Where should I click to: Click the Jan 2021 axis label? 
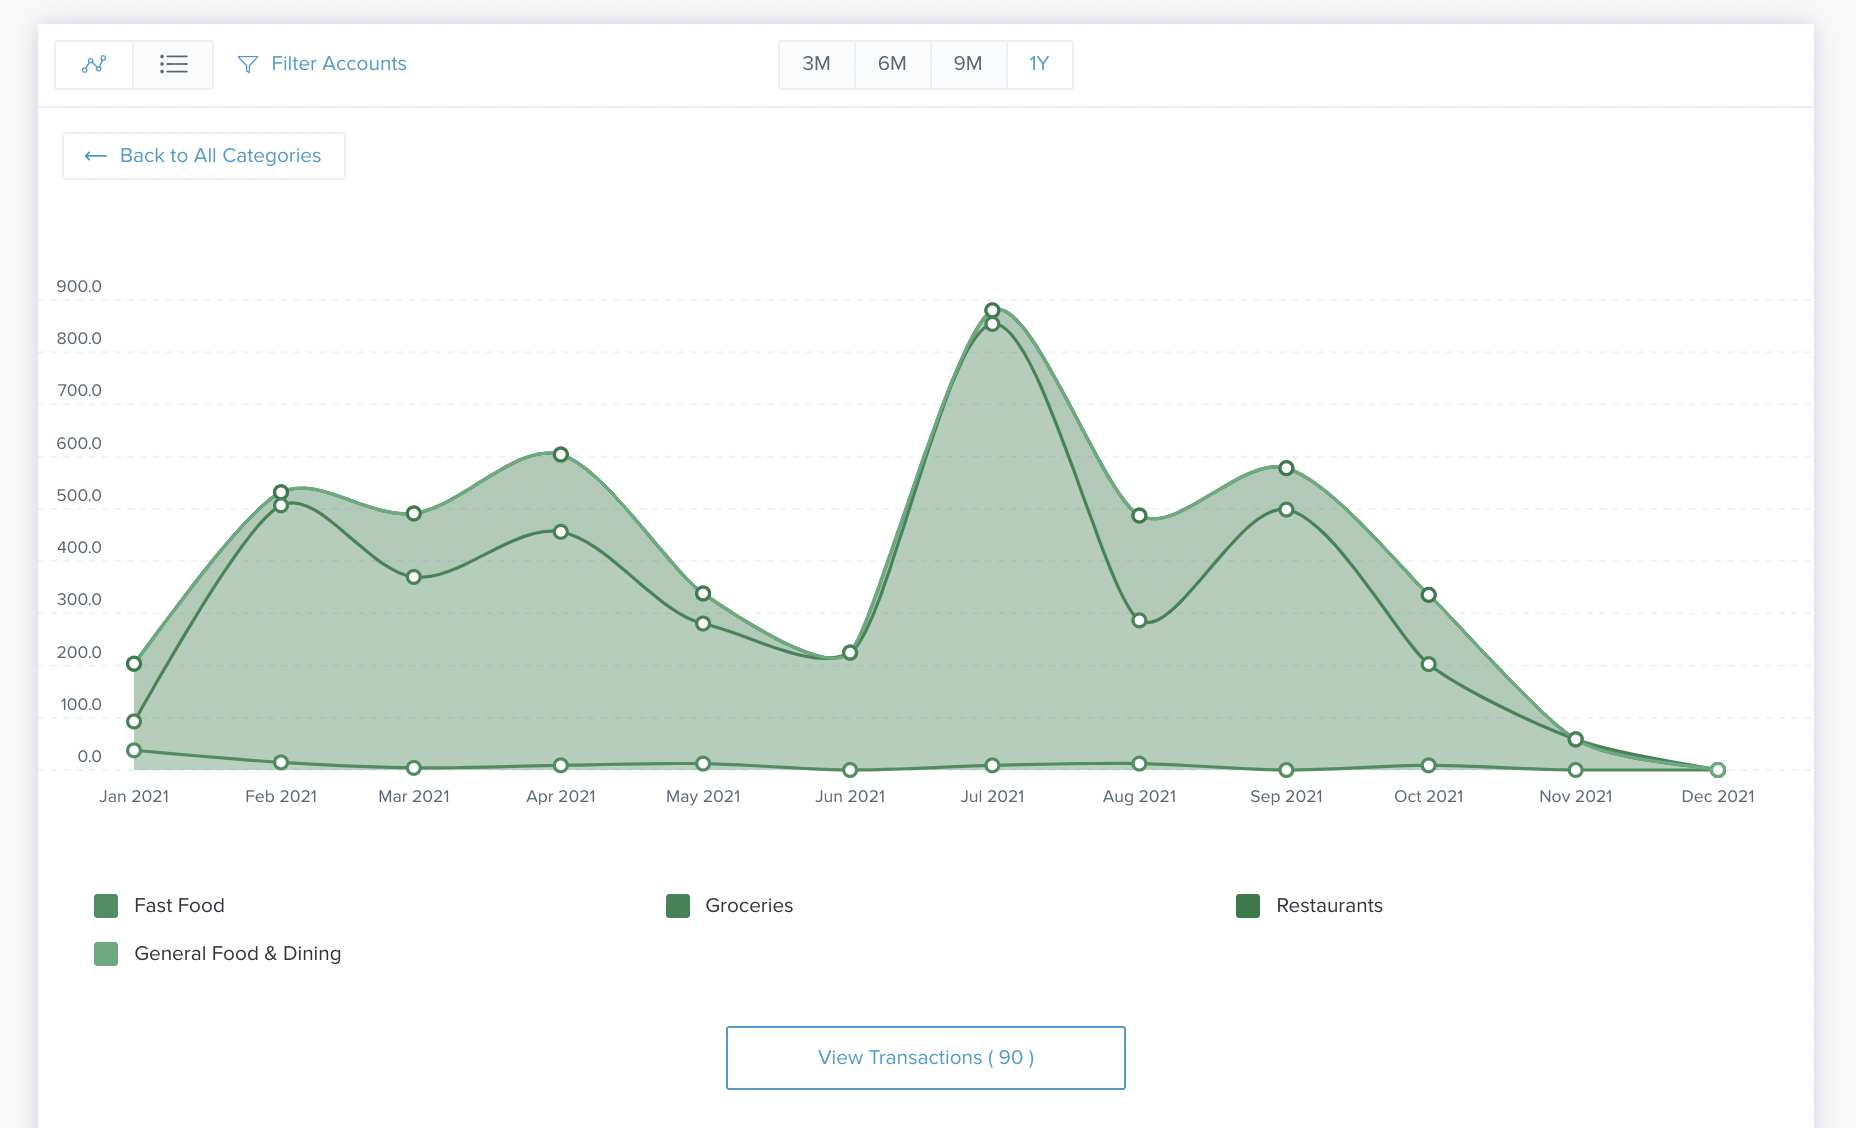(x=133, y=796)
